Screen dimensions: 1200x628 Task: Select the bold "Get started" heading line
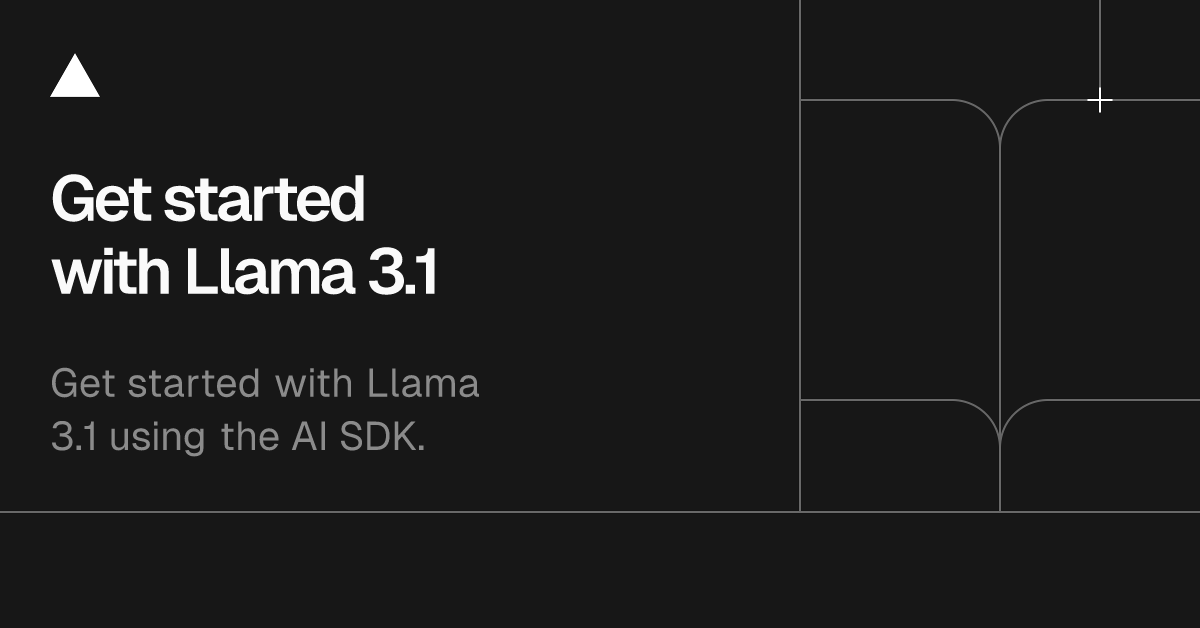tap(208, 200)
